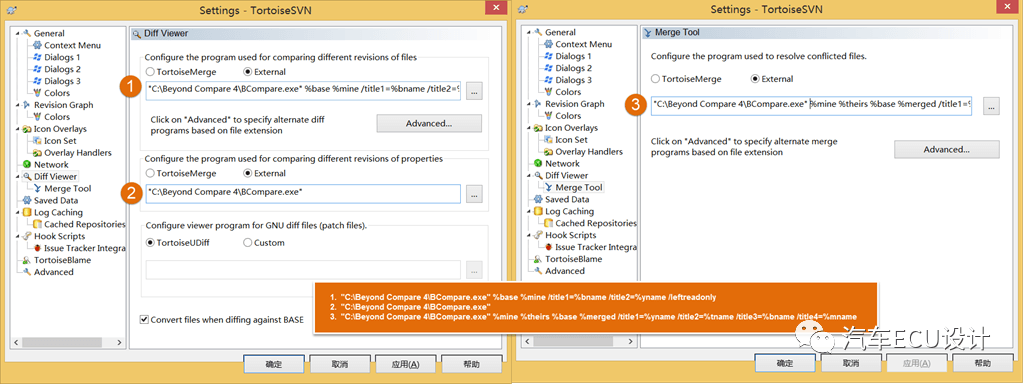Browse for file diff program executable
Screen dimensions: 1024x384
pyautogui.click(x=475, y=91)
